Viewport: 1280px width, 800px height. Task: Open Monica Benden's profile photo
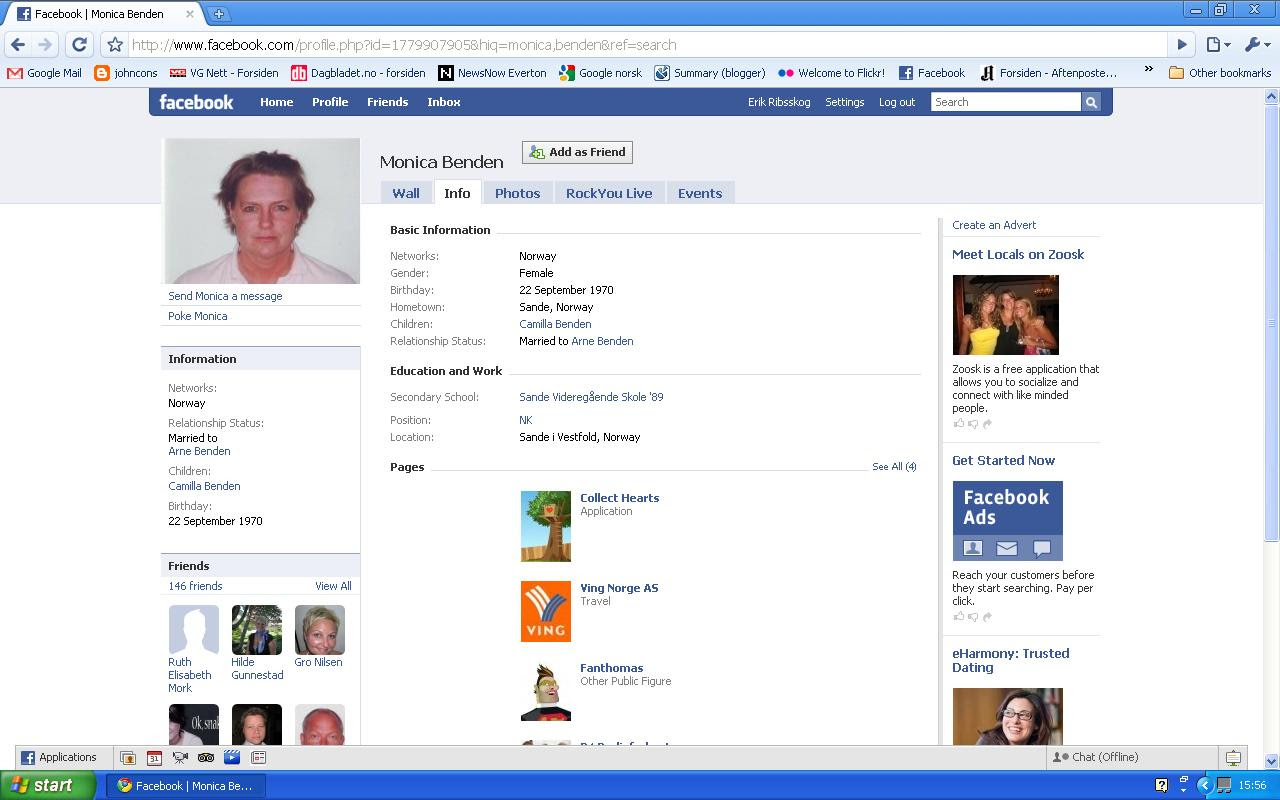click(x=262, y=211)
